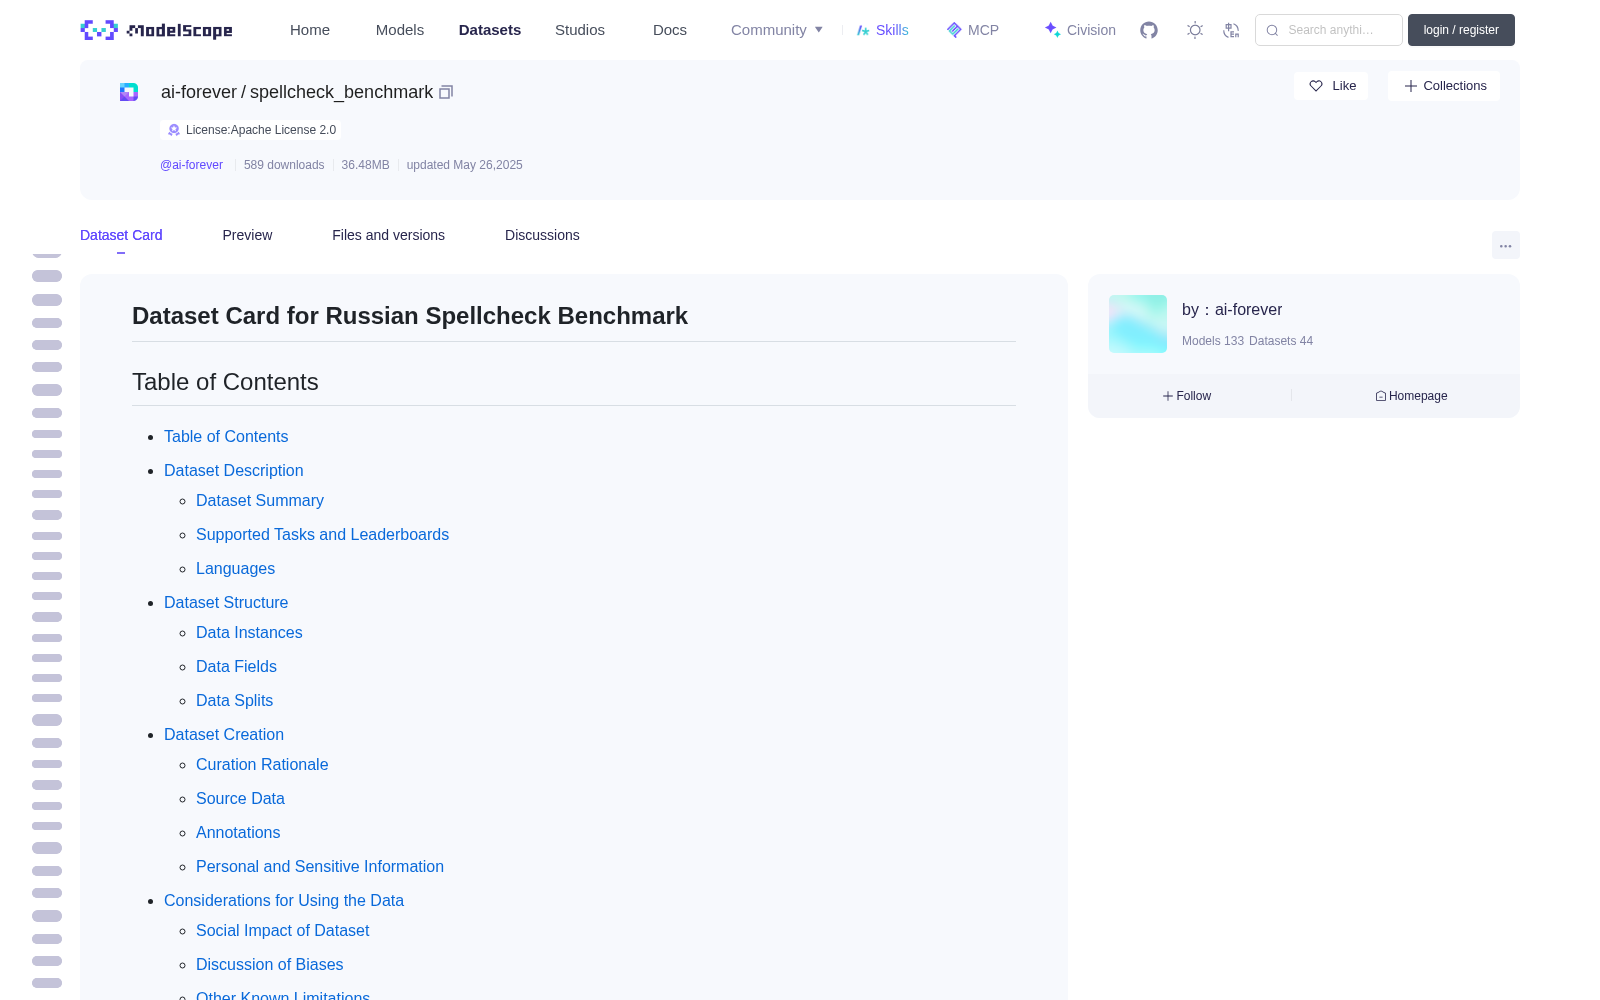Switch language with the translate icon
The image size is (1600, 1000).
[x=1231, y=30]
